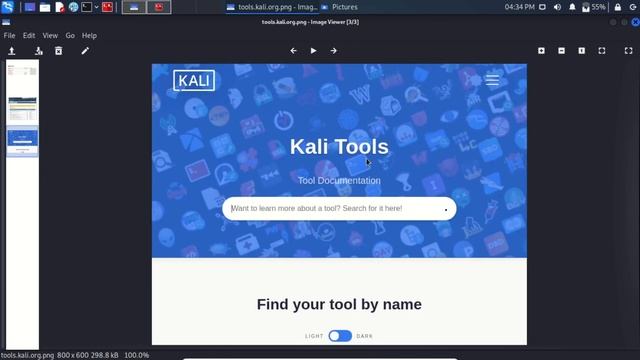Click the red application launcher icon
The image size is (640, 360).
tap(107, 7)
